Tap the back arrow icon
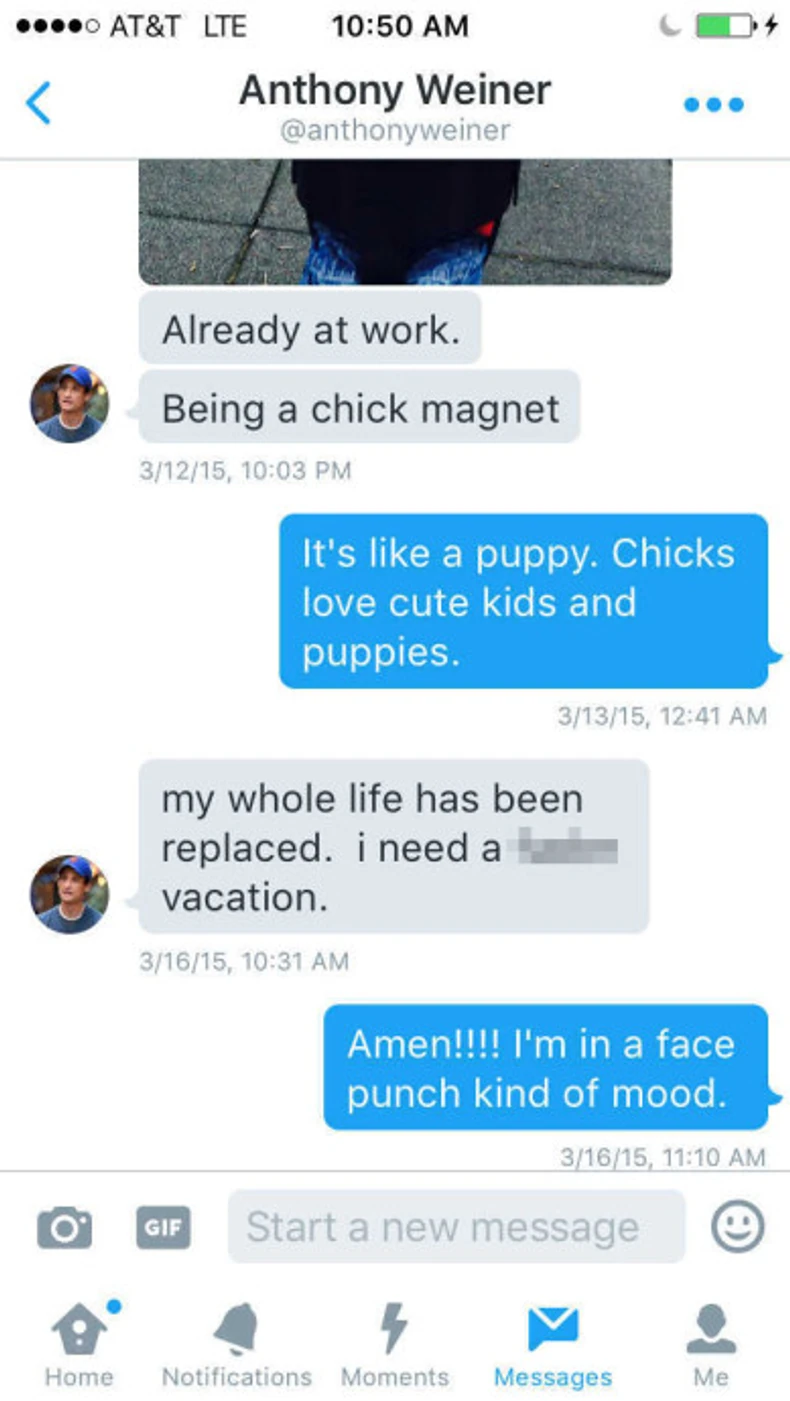Viewport: 790px width, 1401px height. pos(38,103)
